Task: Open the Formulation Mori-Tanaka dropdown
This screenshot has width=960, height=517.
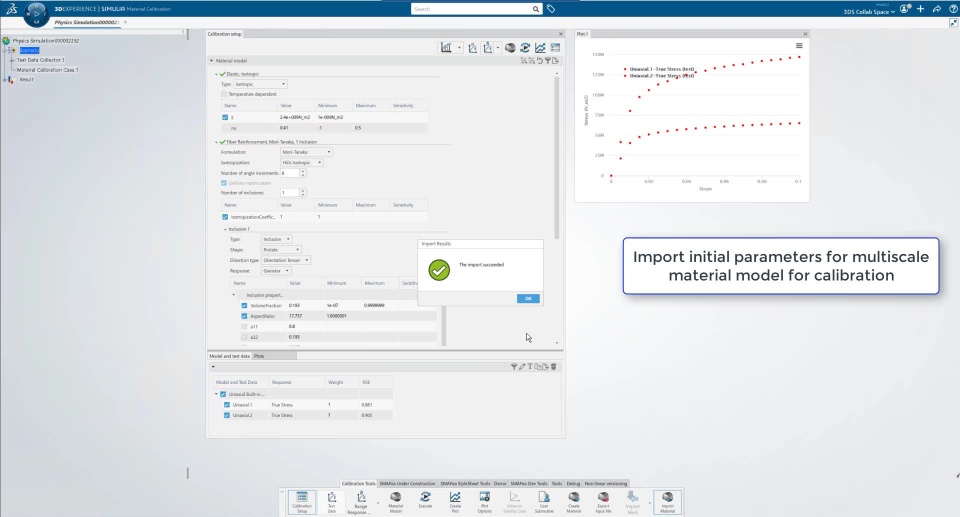Action: click(306, 152)
